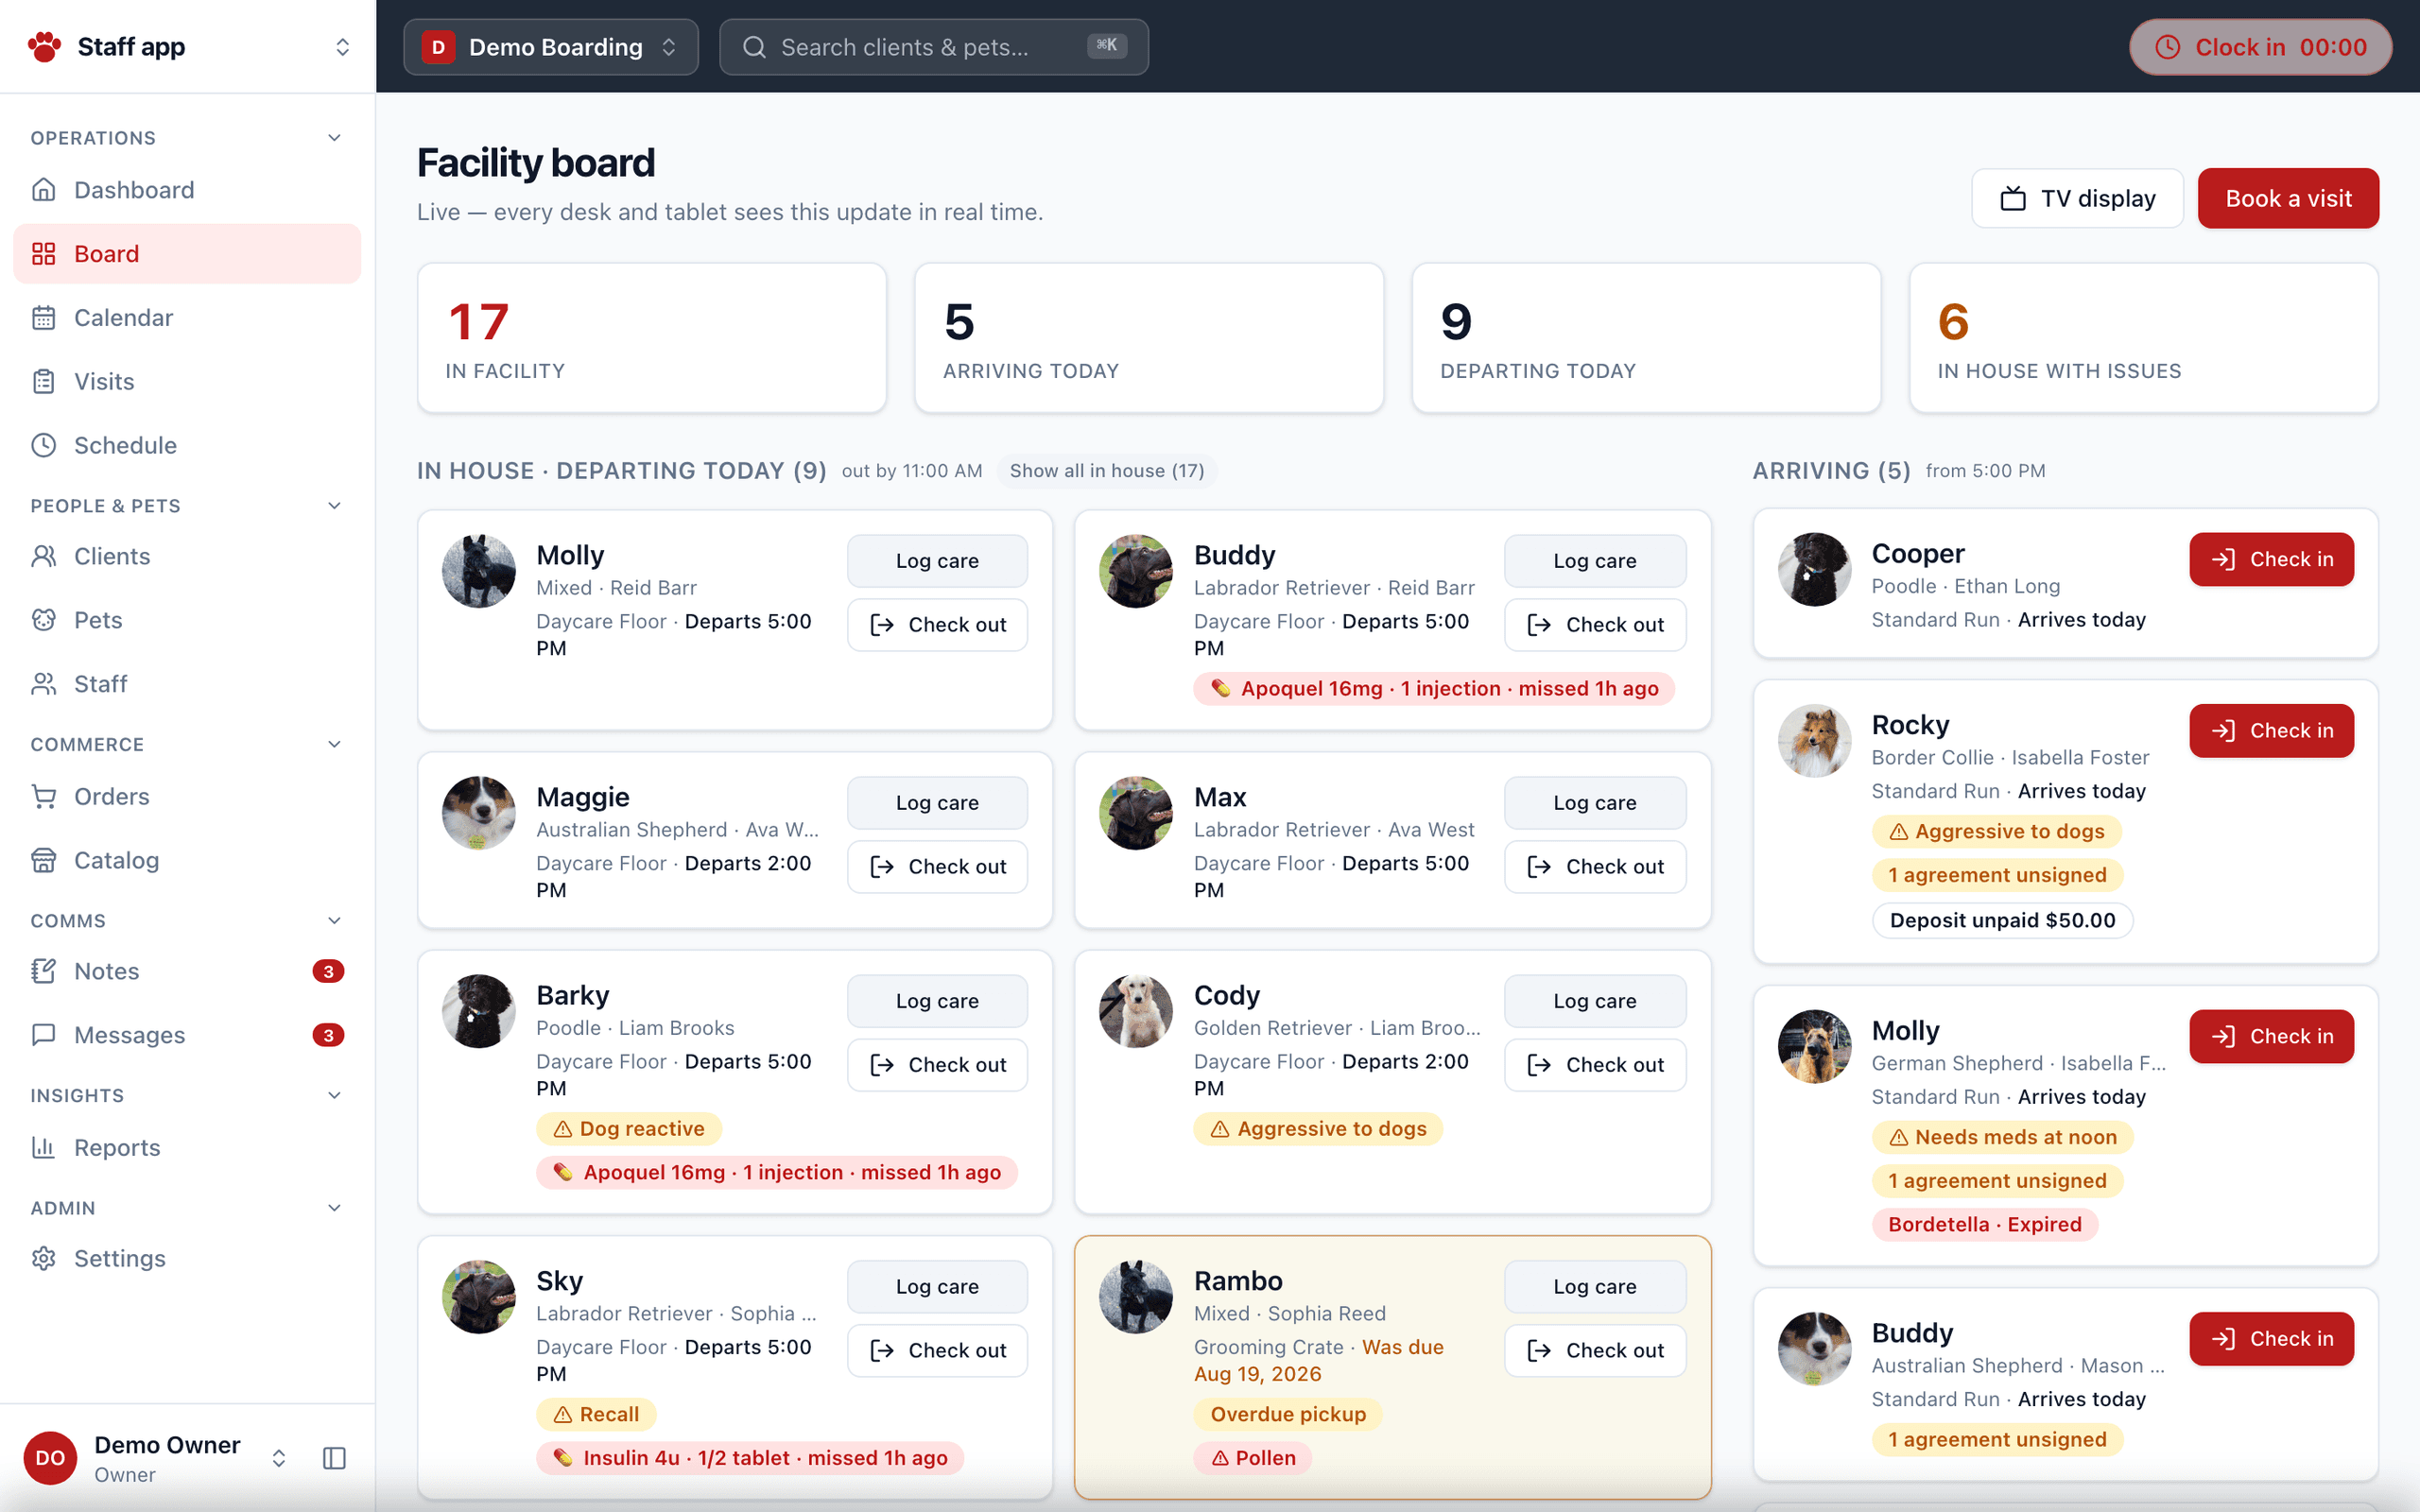Click the Notes unread badge showing 3
2420x1512 pixels.
pos(328,971)
